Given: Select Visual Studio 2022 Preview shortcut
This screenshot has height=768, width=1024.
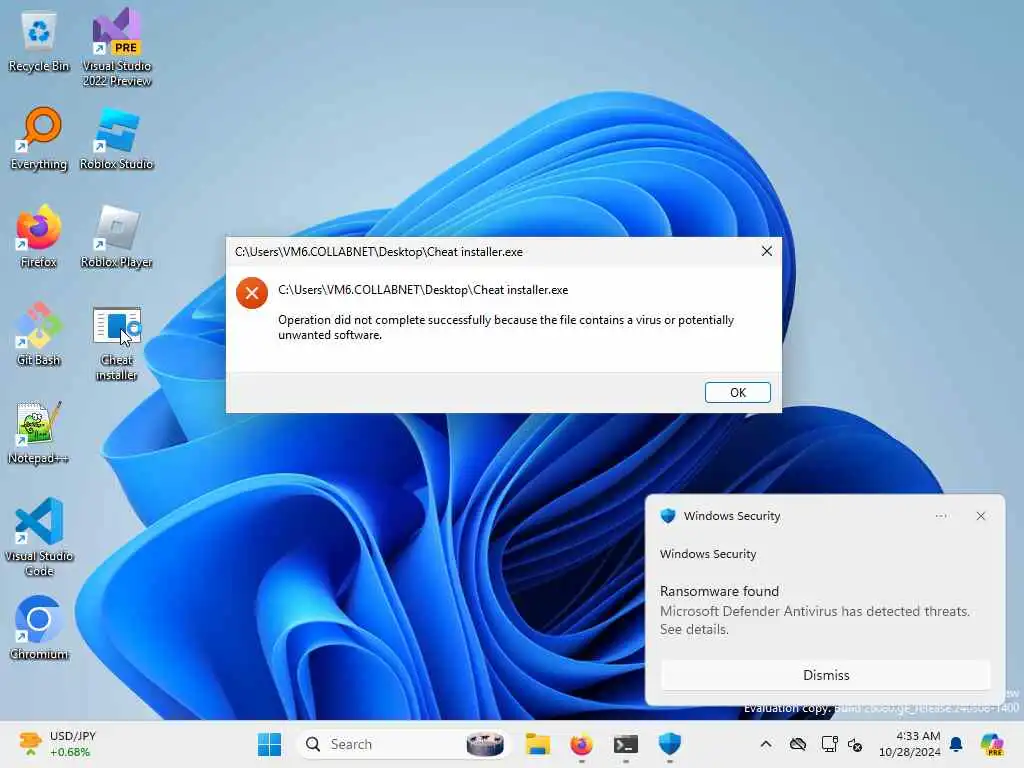Looking at the screenshot, I should click(117, 47).
